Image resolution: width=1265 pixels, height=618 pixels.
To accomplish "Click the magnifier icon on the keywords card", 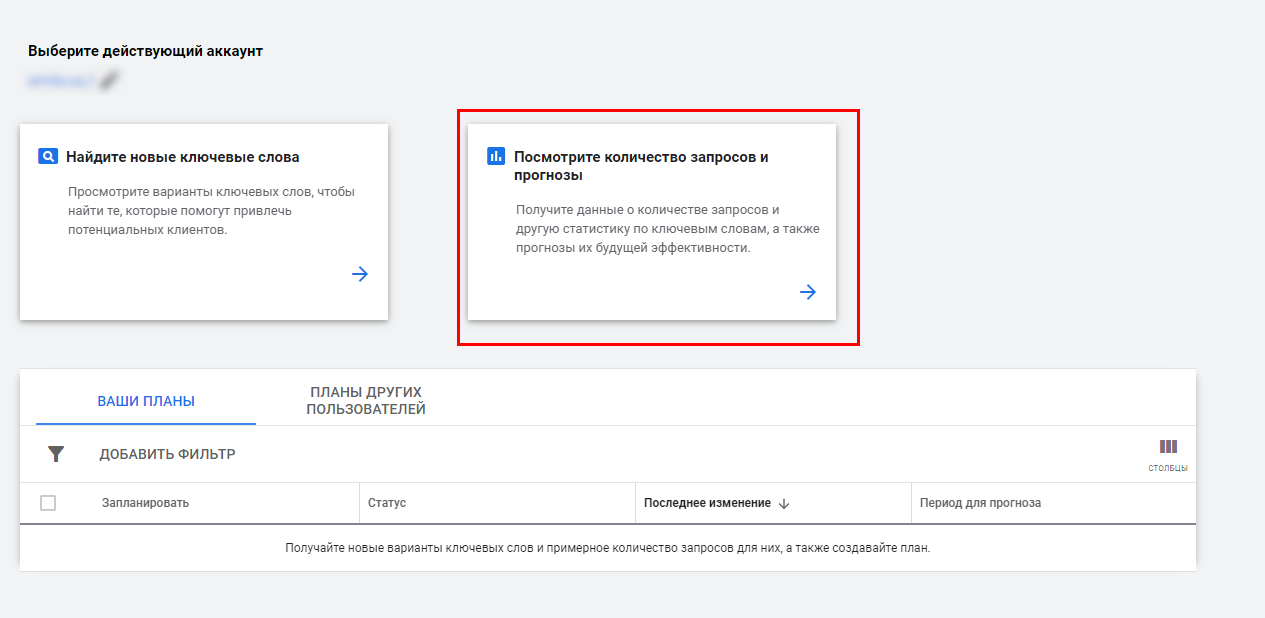I will (x=48, y=156).
